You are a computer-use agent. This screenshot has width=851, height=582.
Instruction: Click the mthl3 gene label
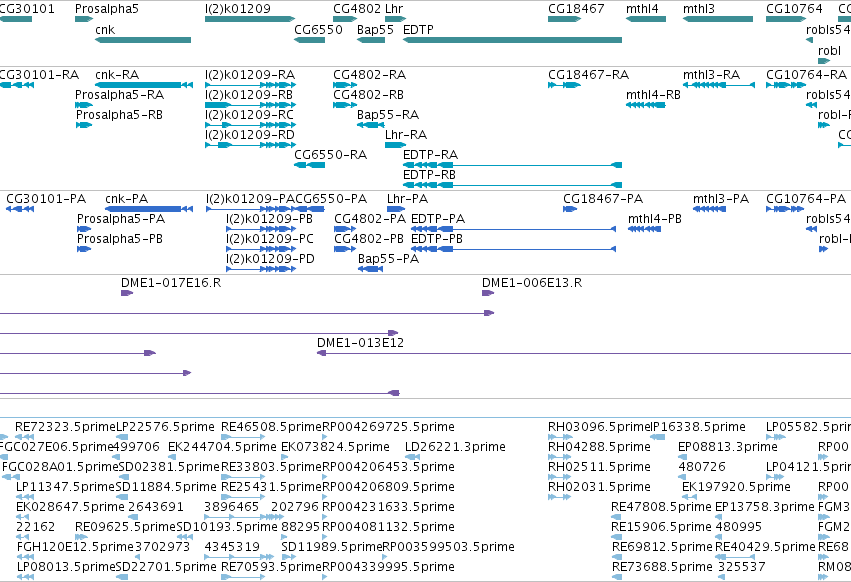click(x=698, y=9)
